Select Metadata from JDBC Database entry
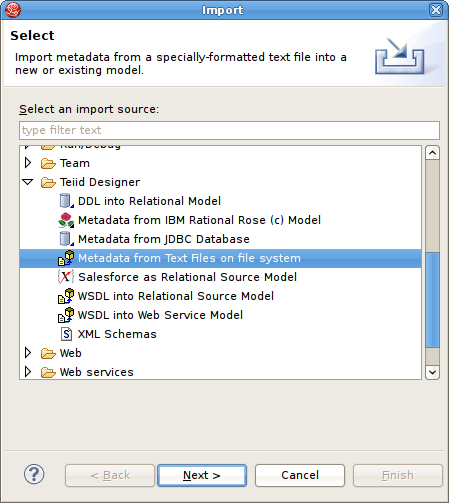Screen dimensions: 449x503 [164, 239]
